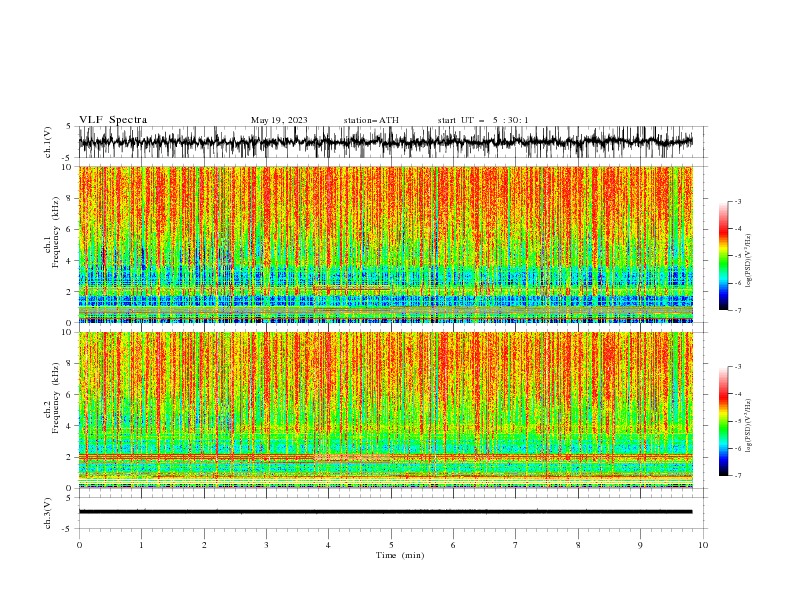Select the "start UT = 5 :30: 1" text
Image resolution: width=792 pixels, height=612 pixels.
[483, 120]
